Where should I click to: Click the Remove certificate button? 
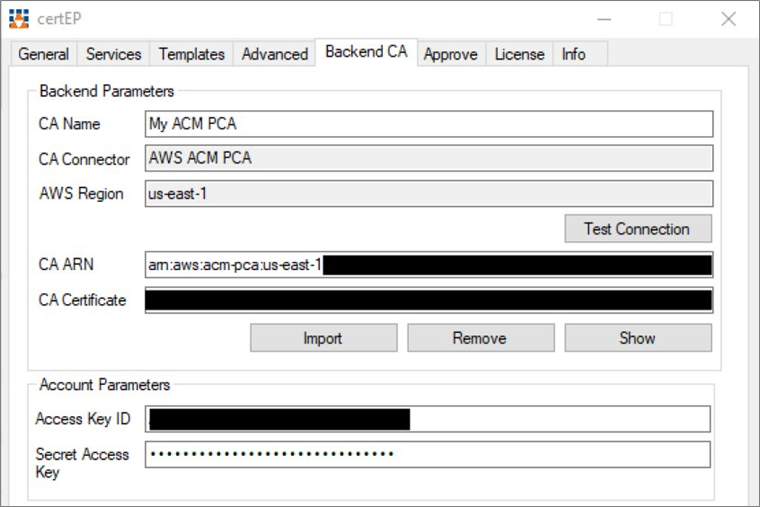(480, 338)
